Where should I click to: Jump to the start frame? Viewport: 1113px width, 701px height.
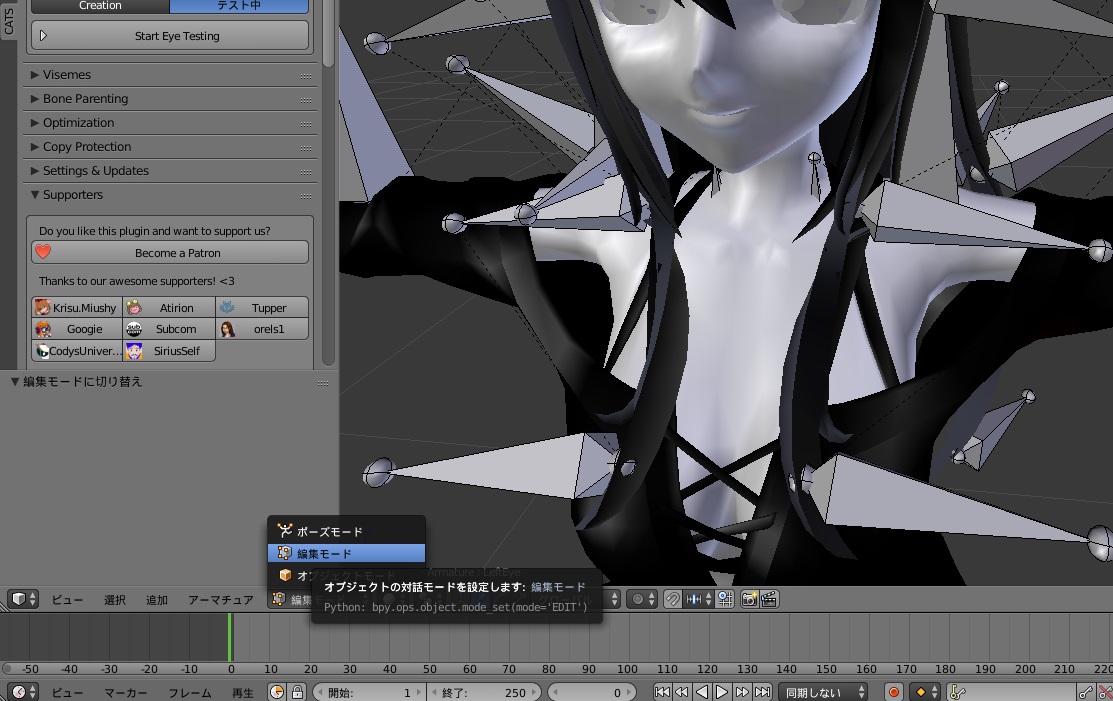click(662, 692)
